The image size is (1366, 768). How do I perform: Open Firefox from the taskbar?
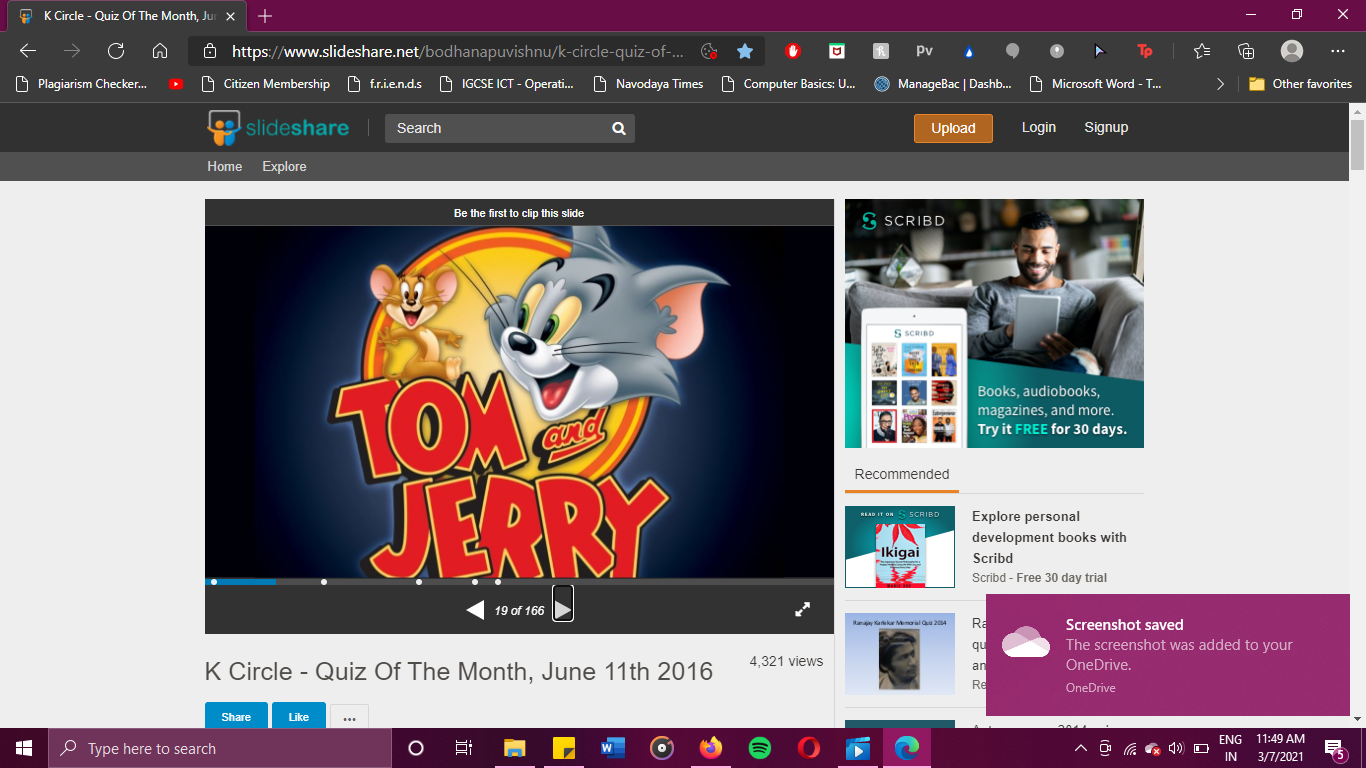[x=711, y=748]
